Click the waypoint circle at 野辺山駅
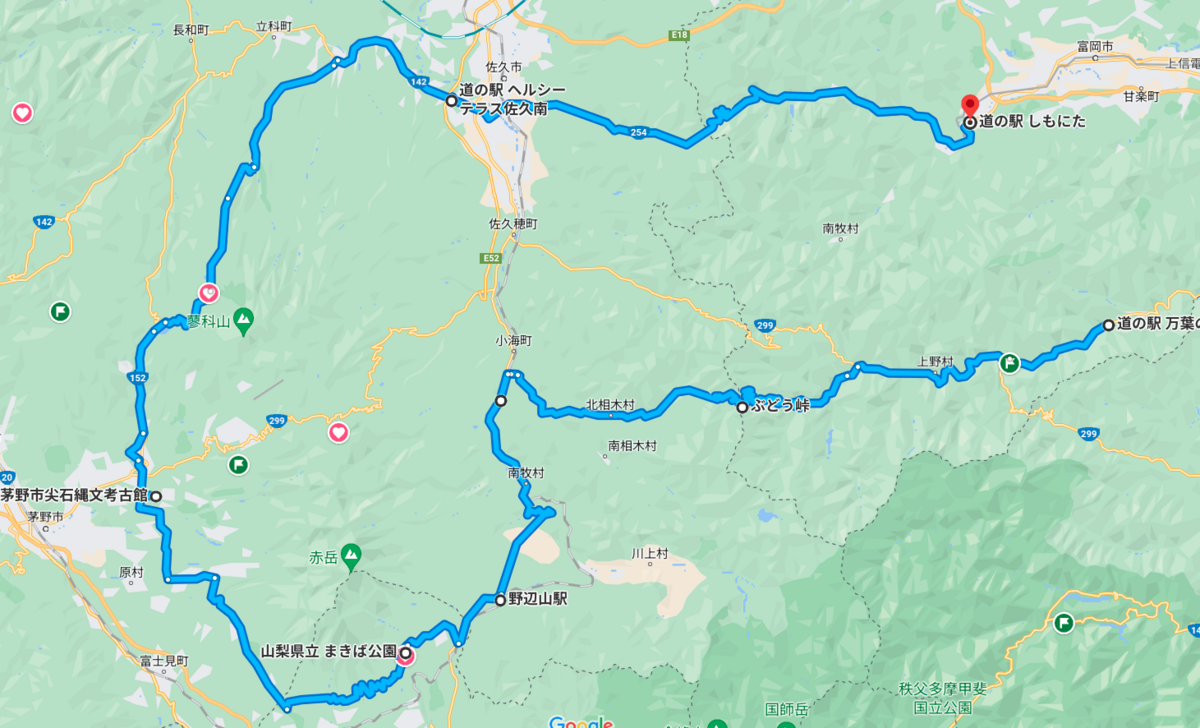 coord(501,600)
